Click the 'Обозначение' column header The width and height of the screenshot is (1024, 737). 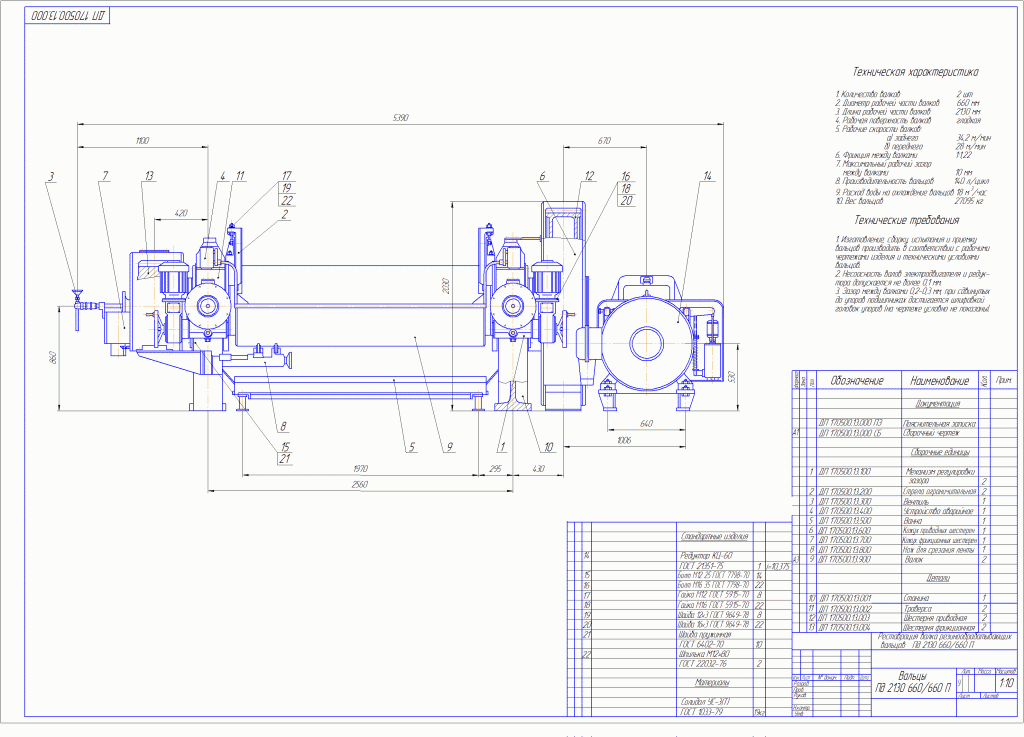pyautogui.click(x=857, y=381)
